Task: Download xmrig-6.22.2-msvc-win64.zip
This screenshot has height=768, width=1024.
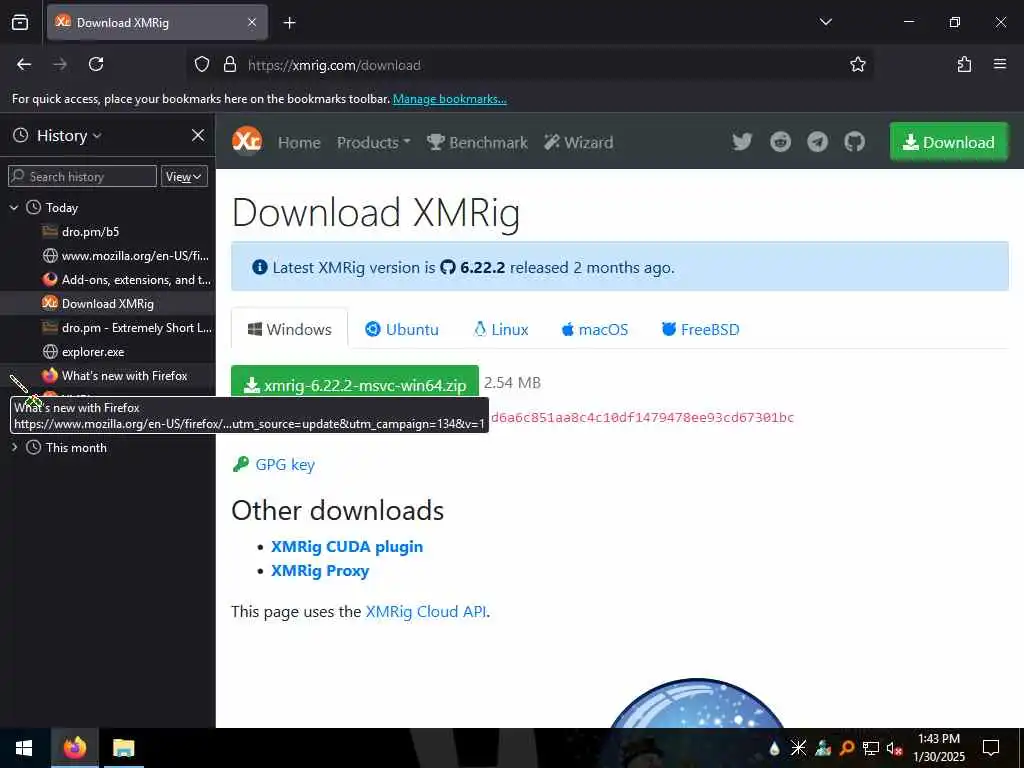Action: click(x=355, y=383)
